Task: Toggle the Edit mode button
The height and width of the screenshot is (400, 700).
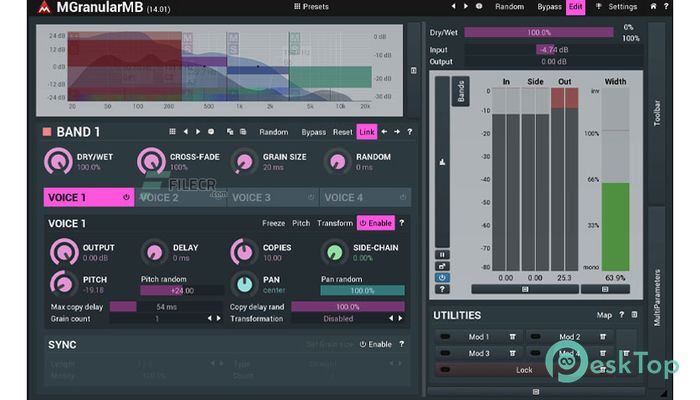Action: 575,7
